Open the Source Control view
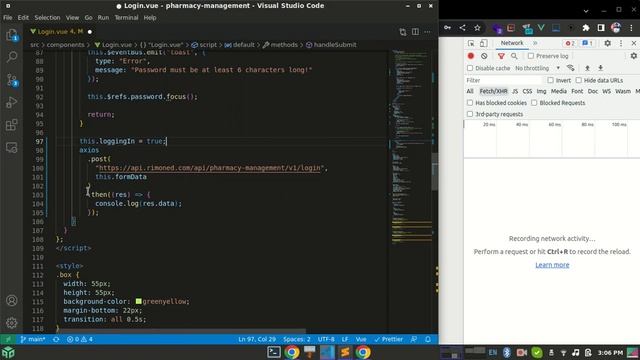Image resolution: width=640 pixels, height=360 pixels. tap(12, 80)
